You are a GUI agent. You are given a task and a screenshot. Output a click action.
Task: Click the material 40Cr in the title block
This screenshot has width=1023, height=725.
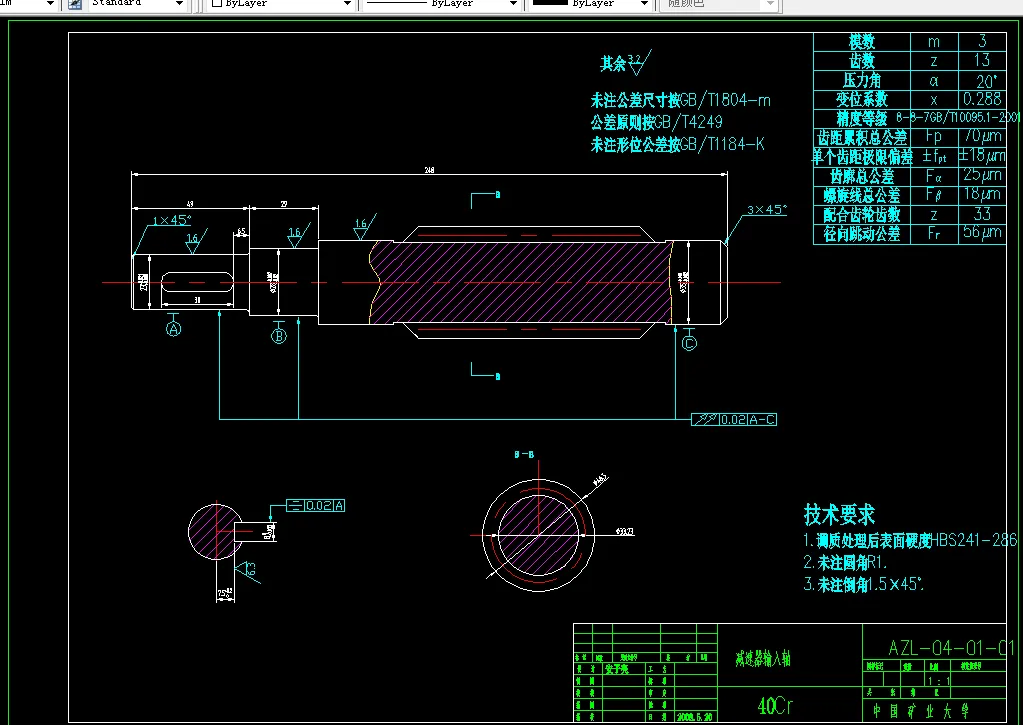[775, 705]
